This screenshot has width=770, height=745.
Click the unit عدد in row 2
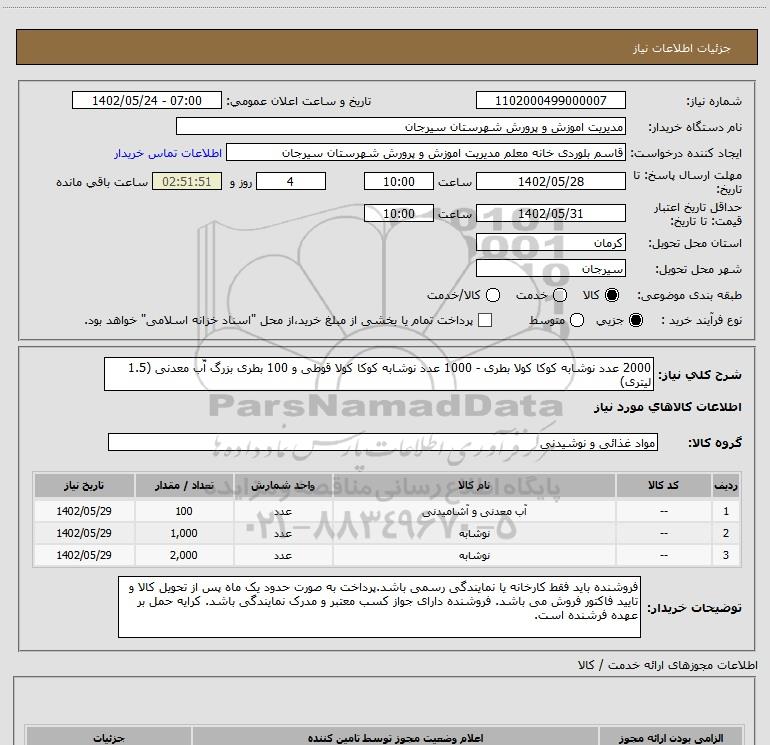283,533
